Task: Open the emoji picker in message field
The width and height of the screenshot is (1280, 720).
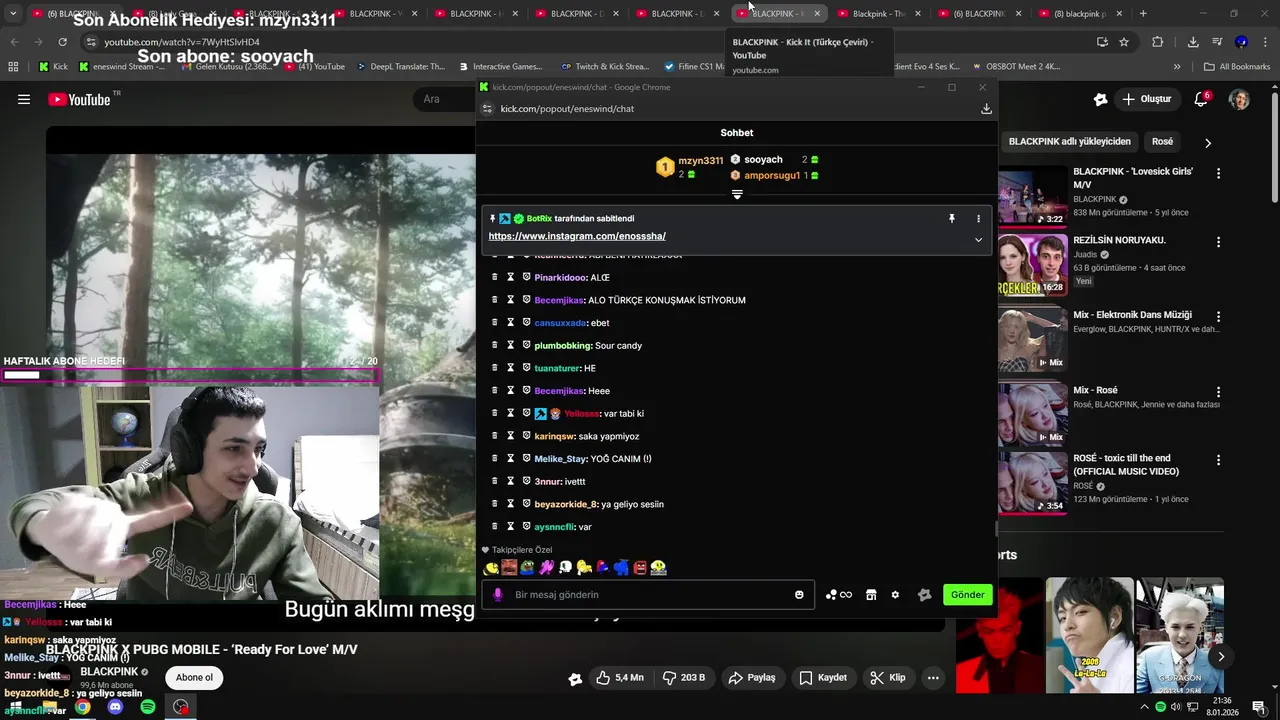Action: coord(799,595)
